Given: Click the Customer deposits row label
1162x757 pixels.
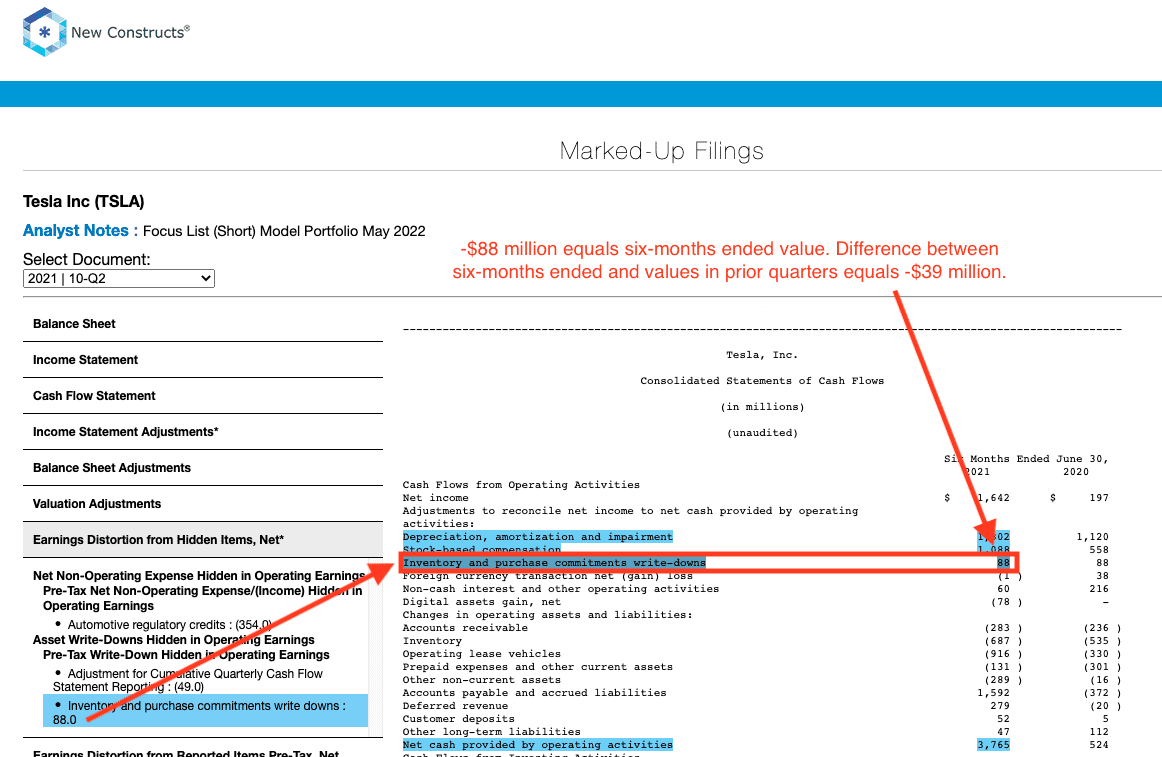Looking at the screenshot, I should tap(459, 718).
